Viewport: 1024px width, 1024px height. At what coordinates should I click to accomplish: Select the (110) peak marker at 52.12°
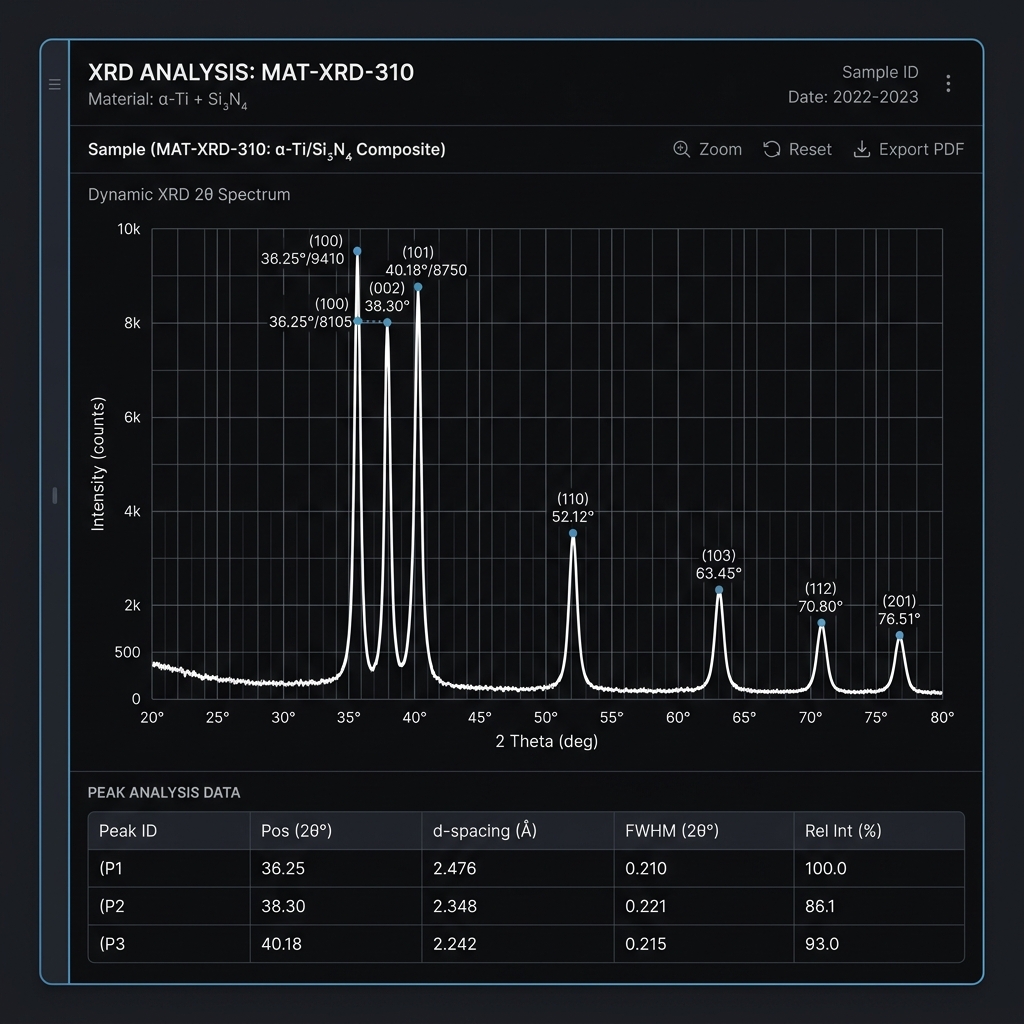(x=573, y=534)
